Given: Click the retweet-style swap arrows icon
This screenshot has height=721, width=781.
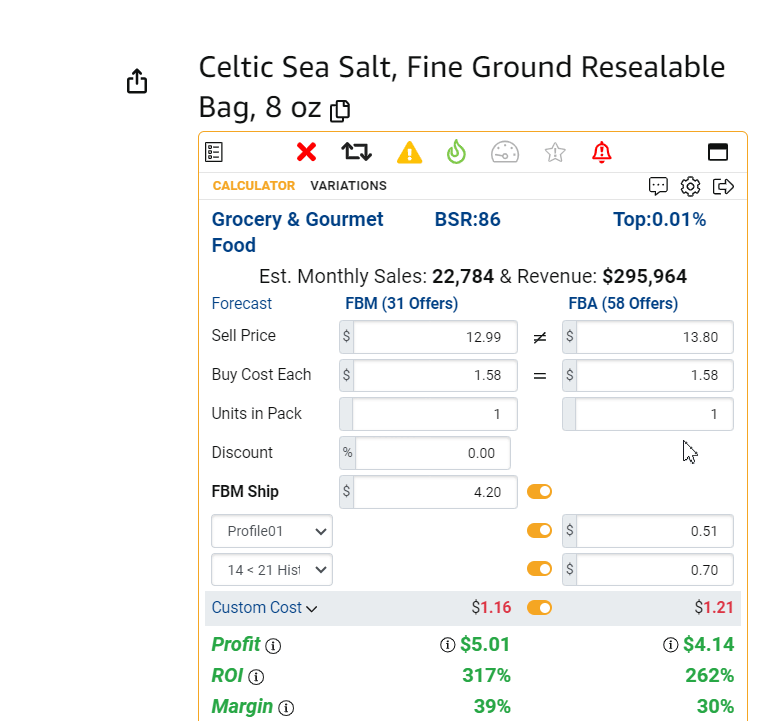Looking at the screenshot, I should (356, 152).
